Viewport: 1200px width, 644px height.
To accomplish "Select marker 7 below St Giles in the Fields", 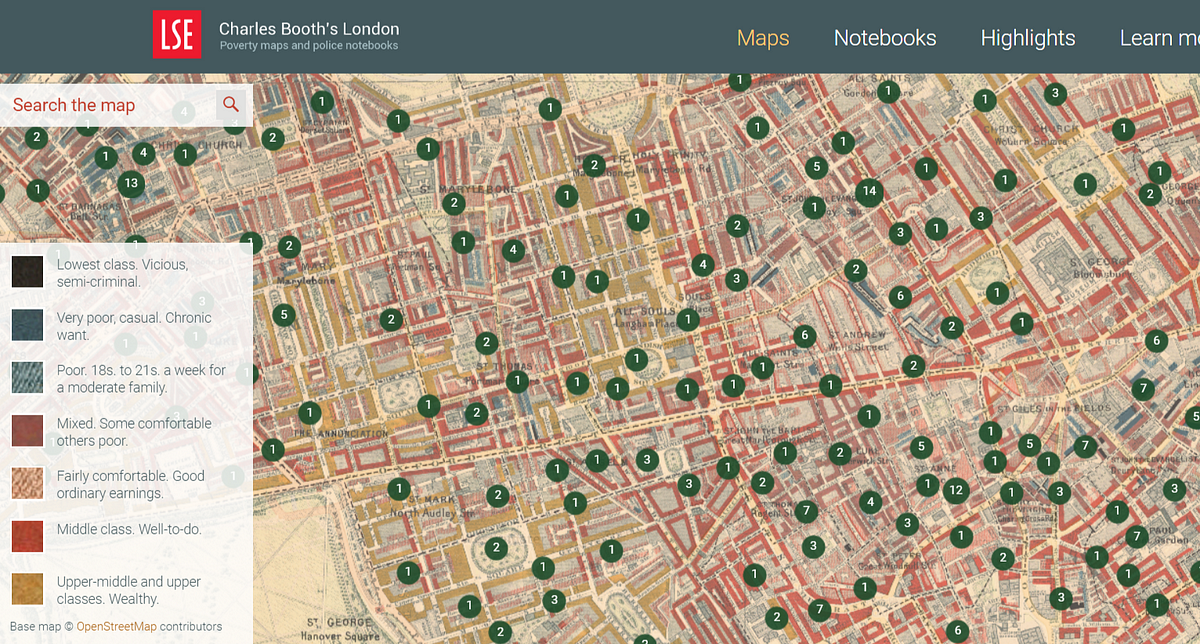I will click(1084, 446).
